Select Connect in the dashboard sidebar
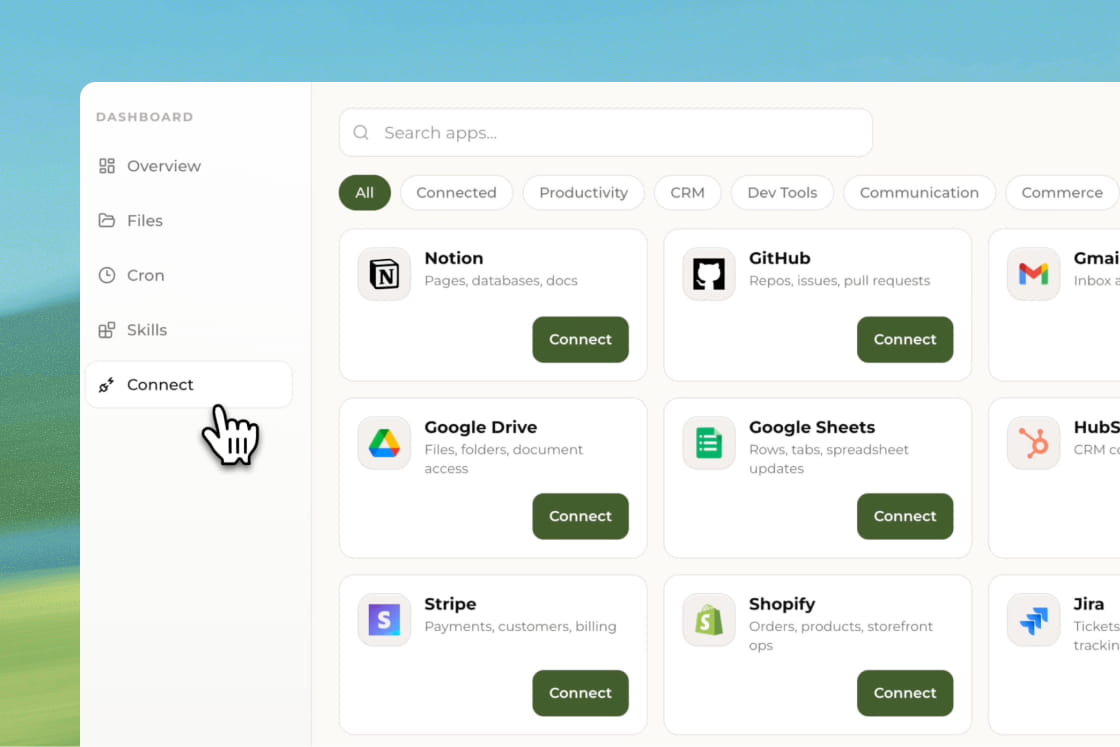Viewport: 1120px width, 747px height. tap(189, 385)
